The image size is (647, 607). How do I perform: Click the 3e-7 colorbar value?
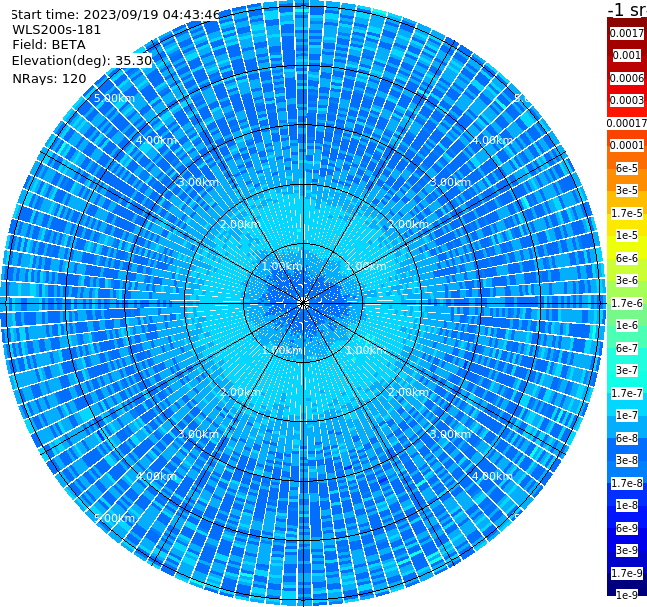click(627, 370)
